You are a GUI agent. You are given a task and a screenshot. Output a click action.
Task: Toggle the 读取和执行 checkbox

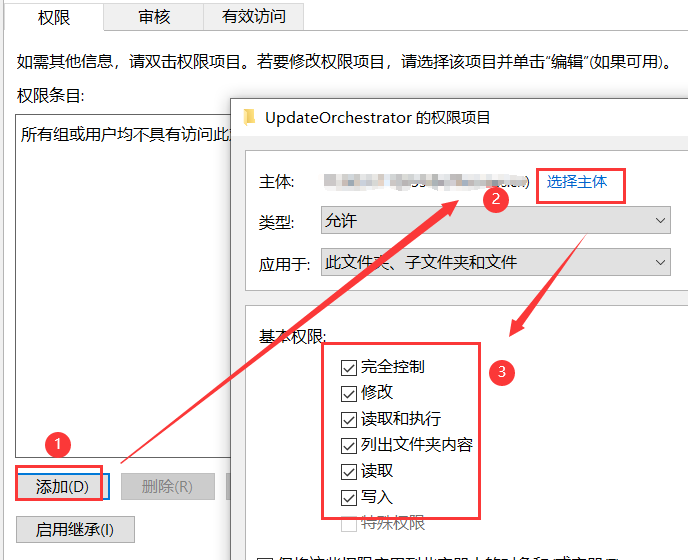click(x=349, y=420)
